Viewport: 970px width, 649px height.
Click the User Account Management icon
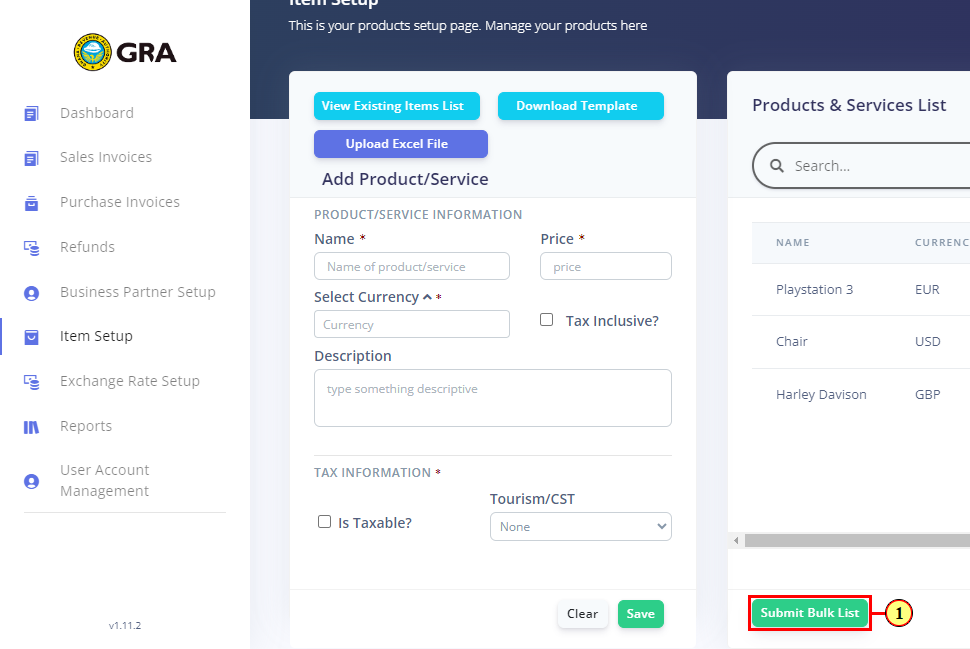pos(31,481)
